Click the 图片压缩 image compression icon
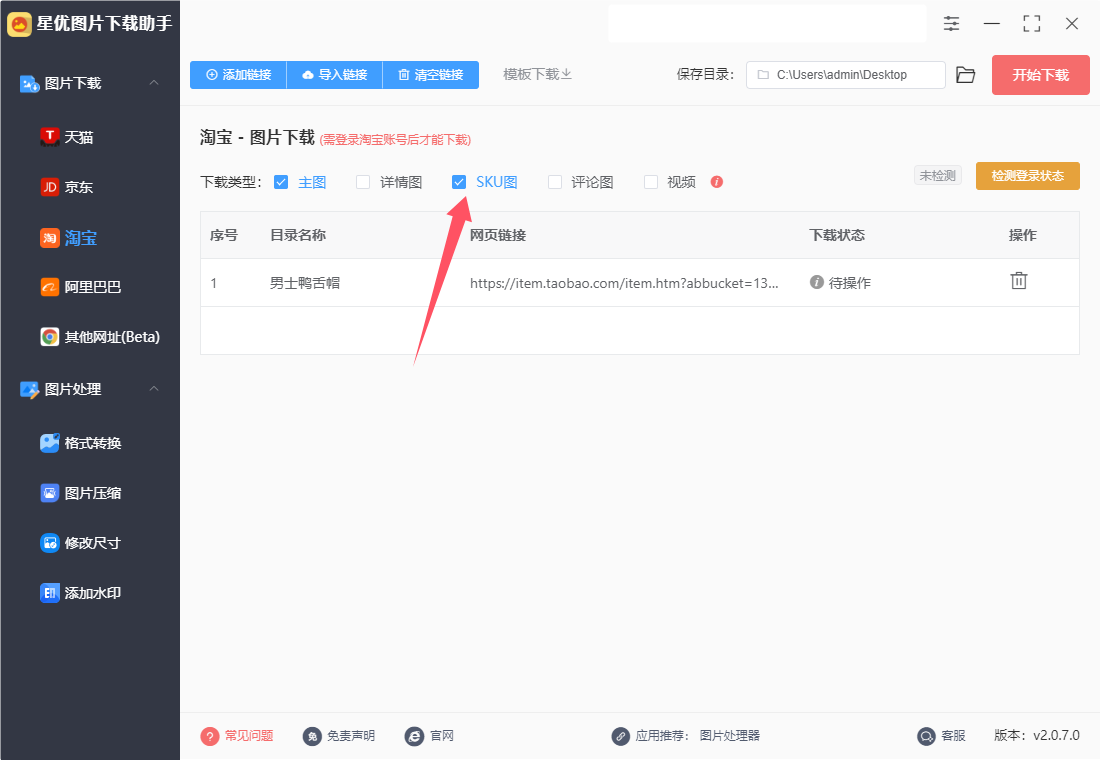The width and height of the screenshot is (1100, 760). 49,493
